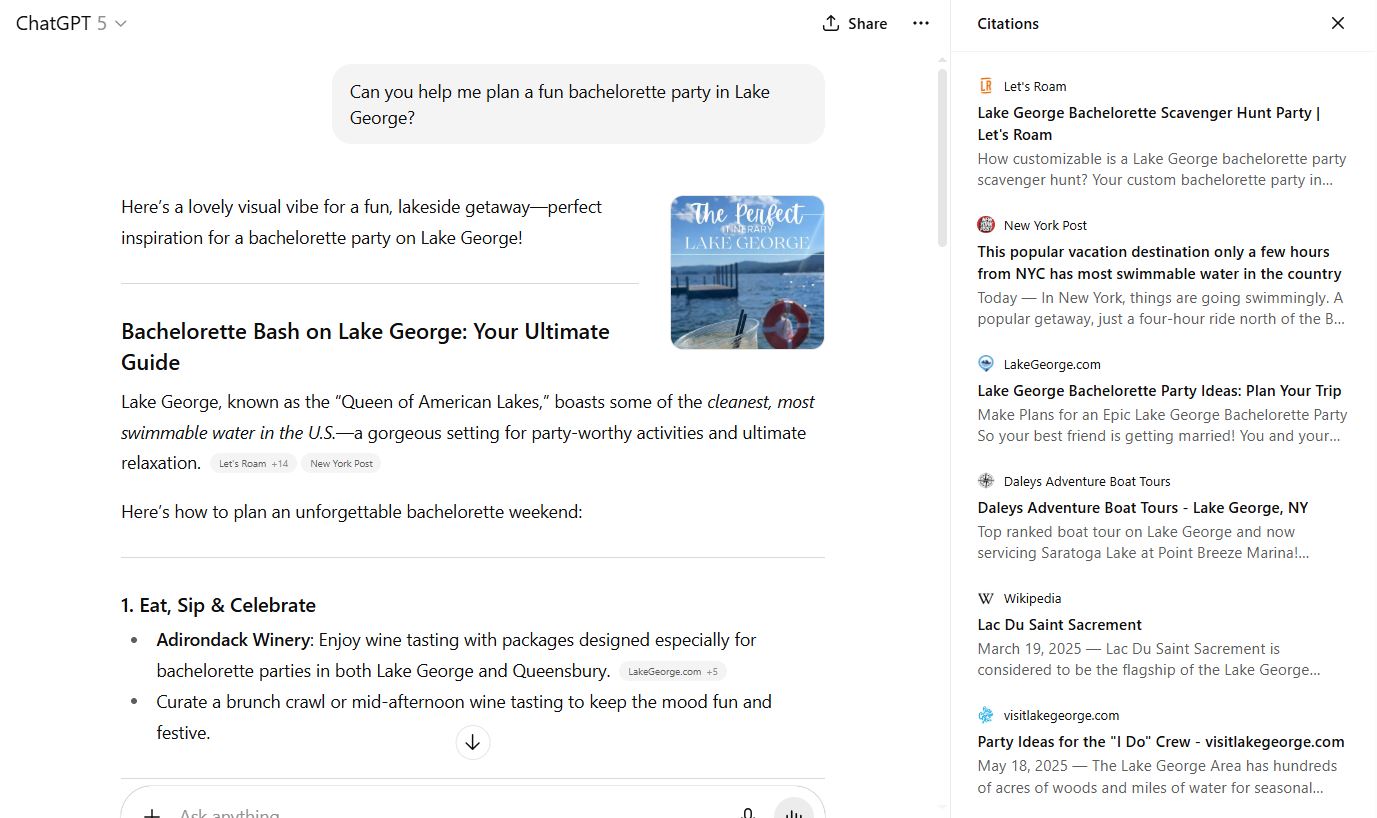Click the visitlakegeorge.com source name label
Screen dimensions: 1377x818
coord(1061,715)
